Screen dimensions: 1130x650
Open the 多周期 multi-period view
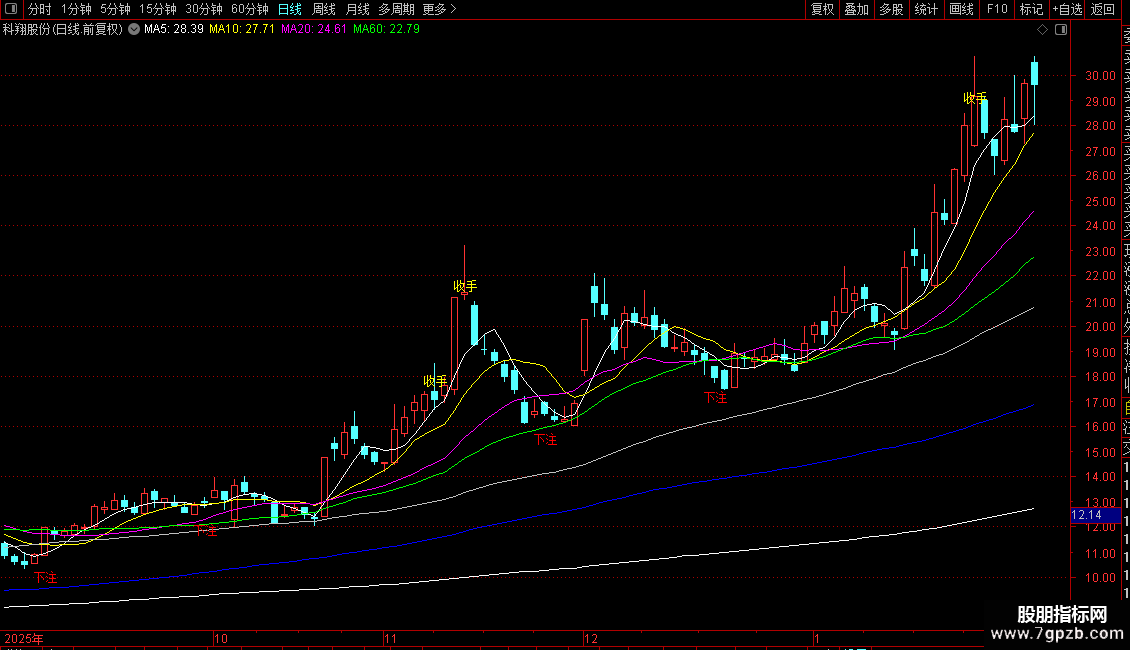pyautogui.click(x=396, y=9)
